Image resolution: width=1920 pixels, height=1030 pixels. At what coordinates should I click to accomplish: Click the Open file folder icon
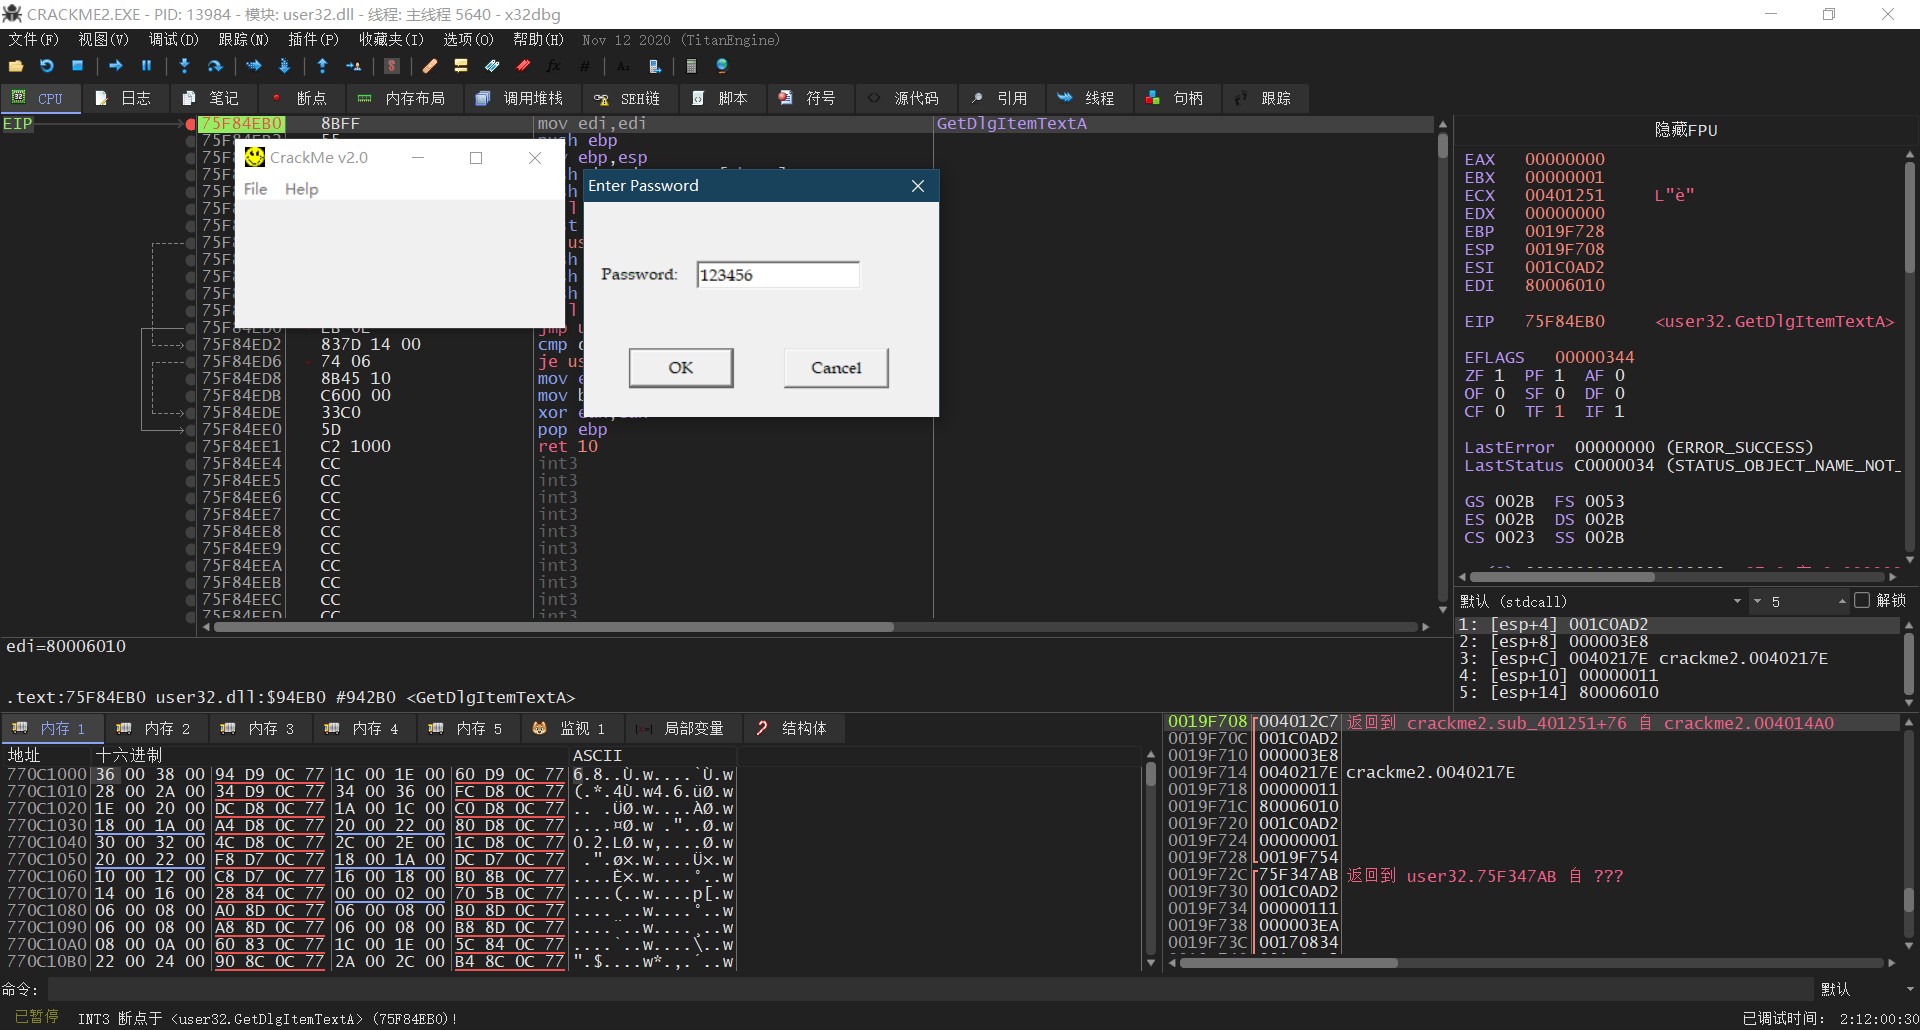point(16,66)
